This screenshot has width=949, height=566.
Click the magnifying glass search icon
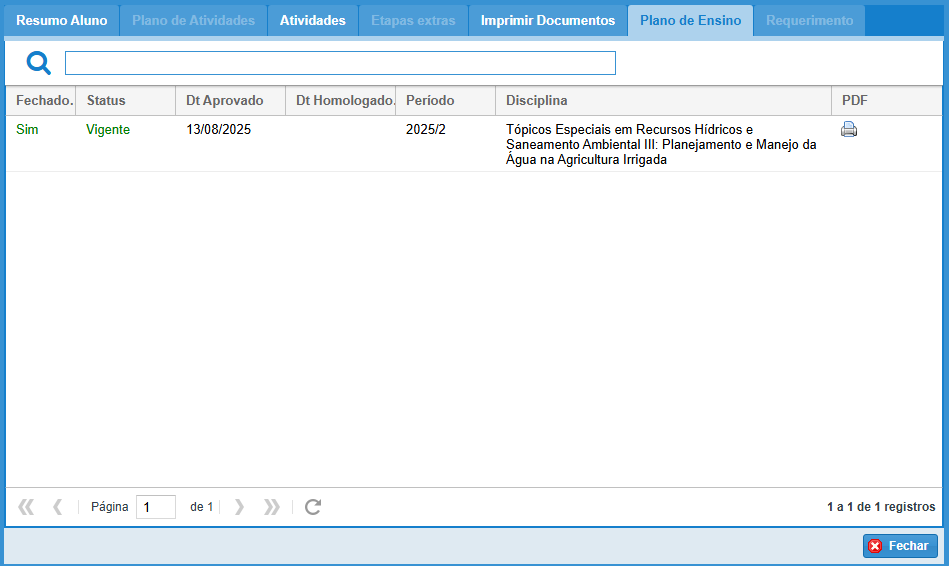pyautogui.click(x=38, y=64)
